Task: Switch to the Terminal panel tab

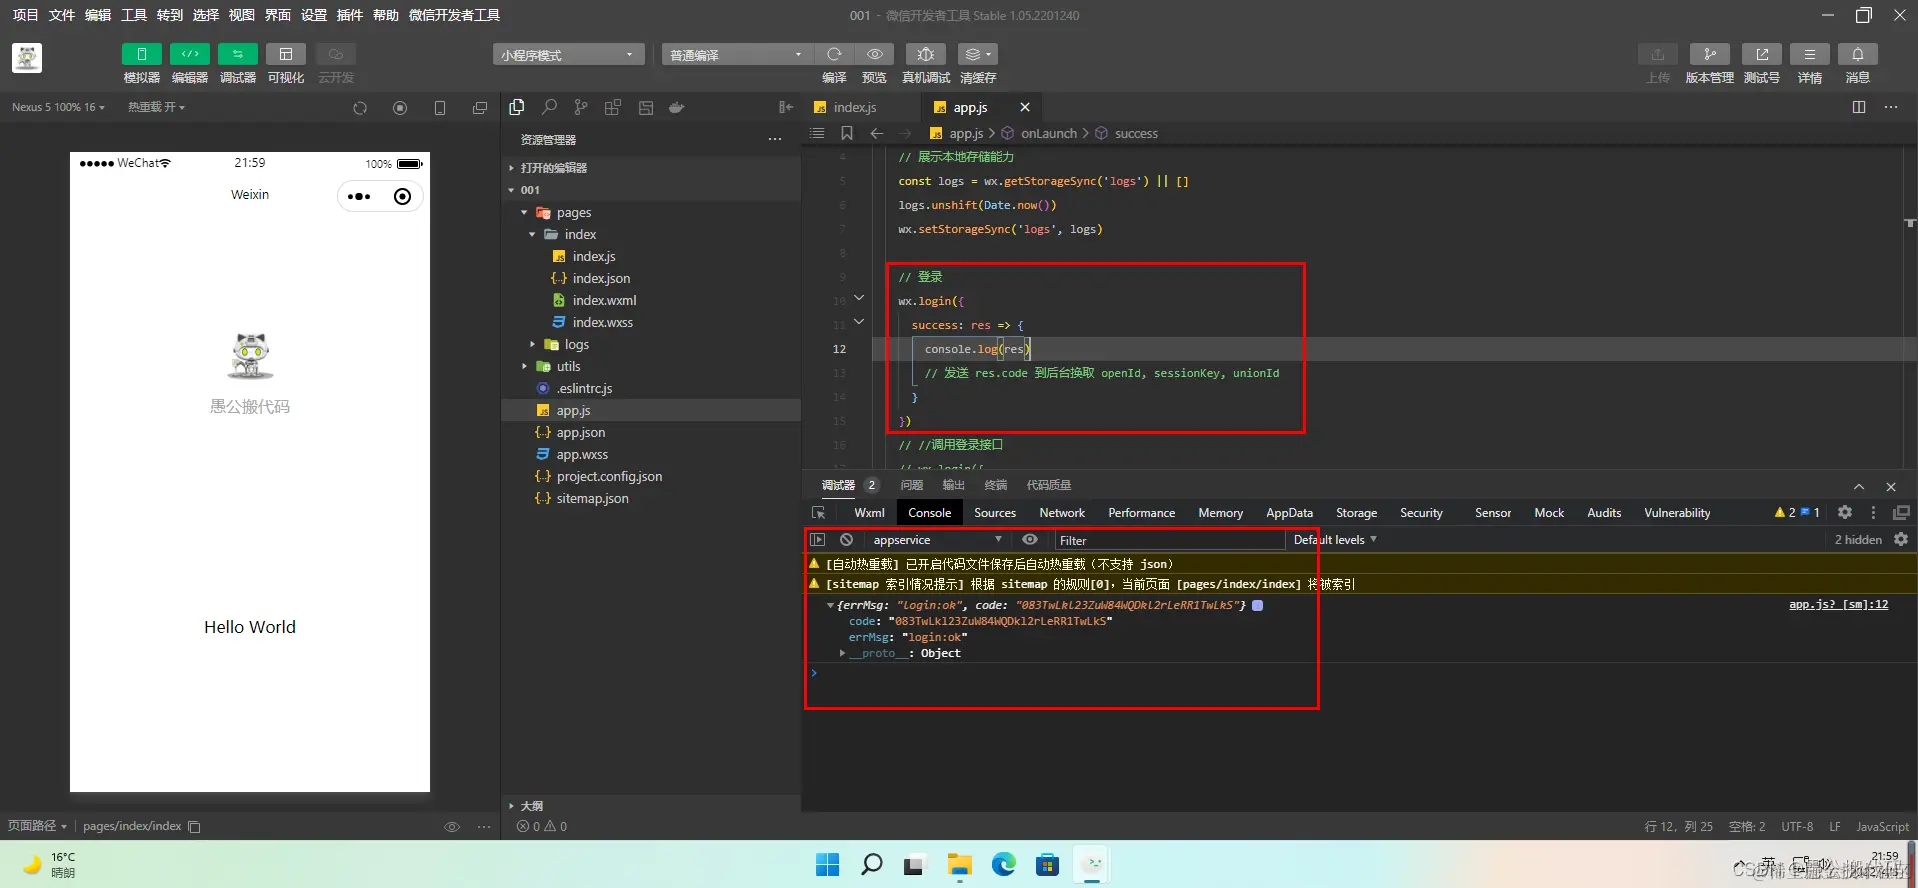Action: coord(995,485)
